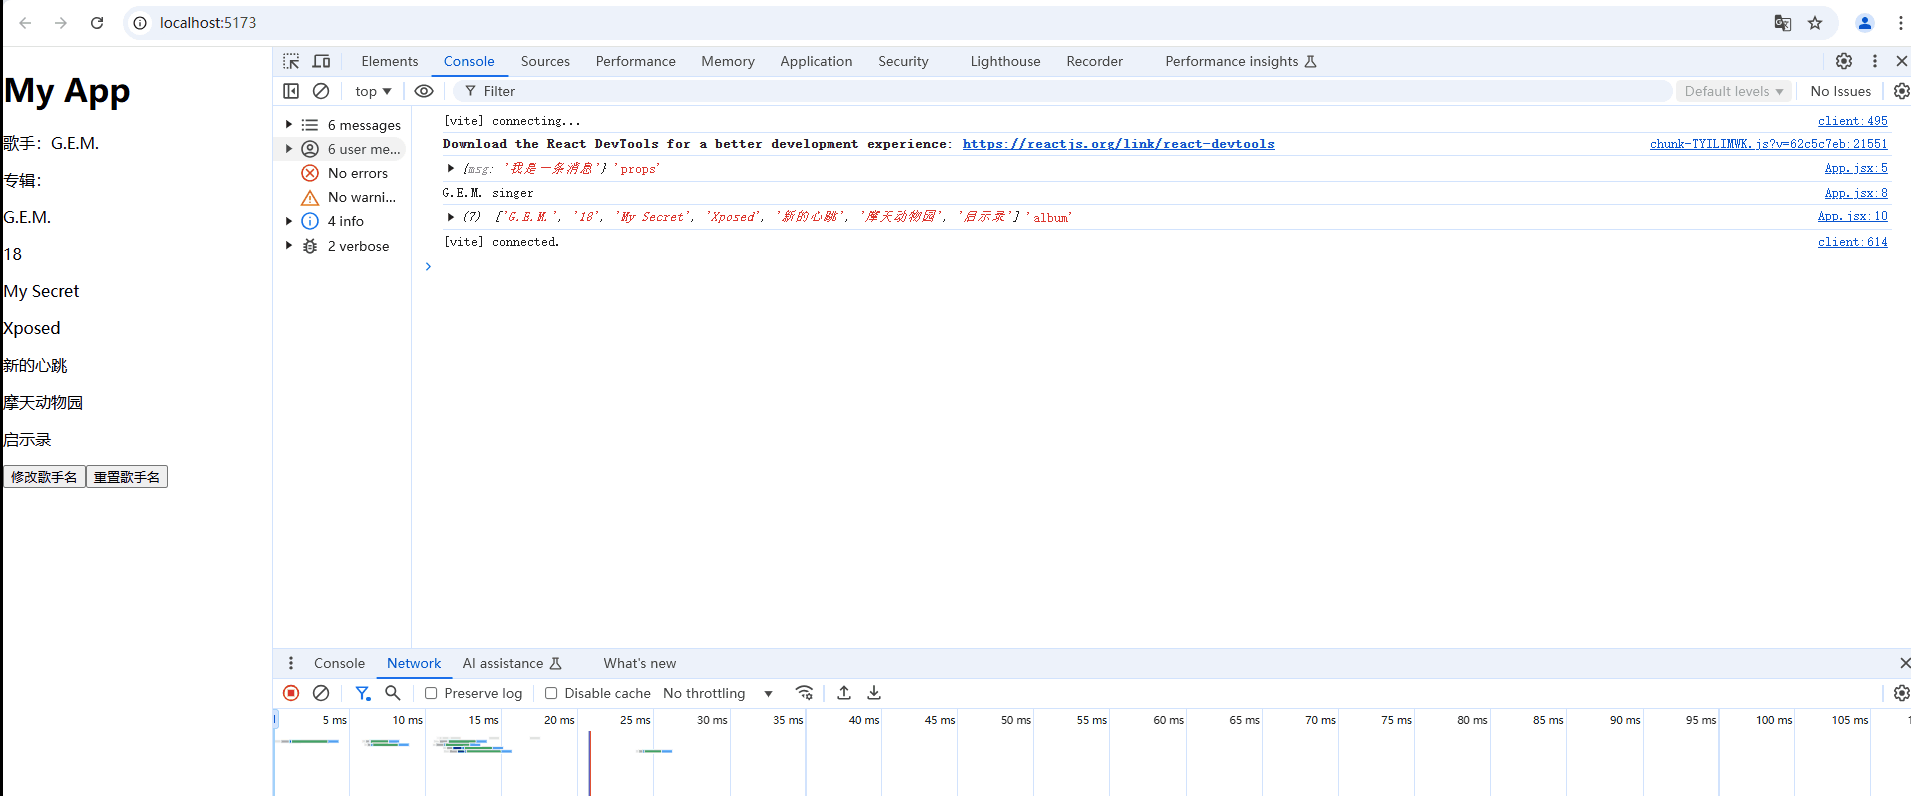The image size is (1911, 796).
Task: Focus the console Filter field
Action: 1063,91
